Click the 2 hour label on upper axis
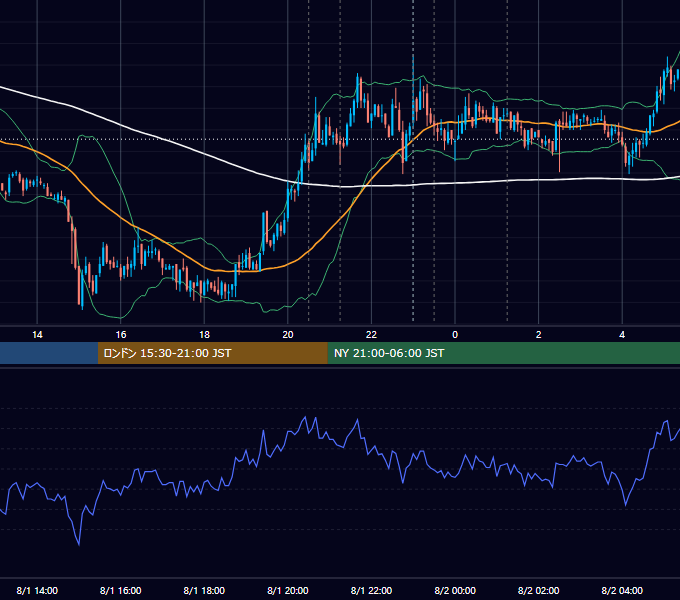This screenshot has width=680, height=600. (538, 335)
